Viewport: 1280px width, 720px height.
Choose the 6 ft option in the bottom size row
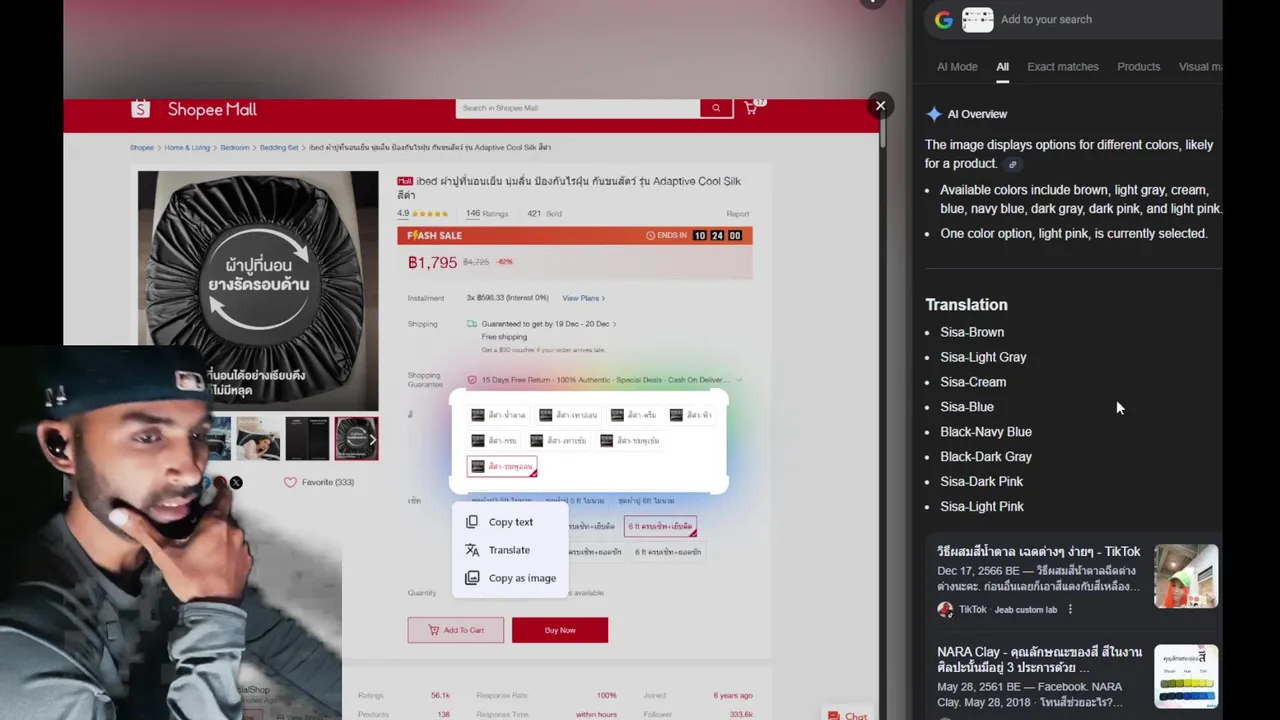[x=668, y=552]
